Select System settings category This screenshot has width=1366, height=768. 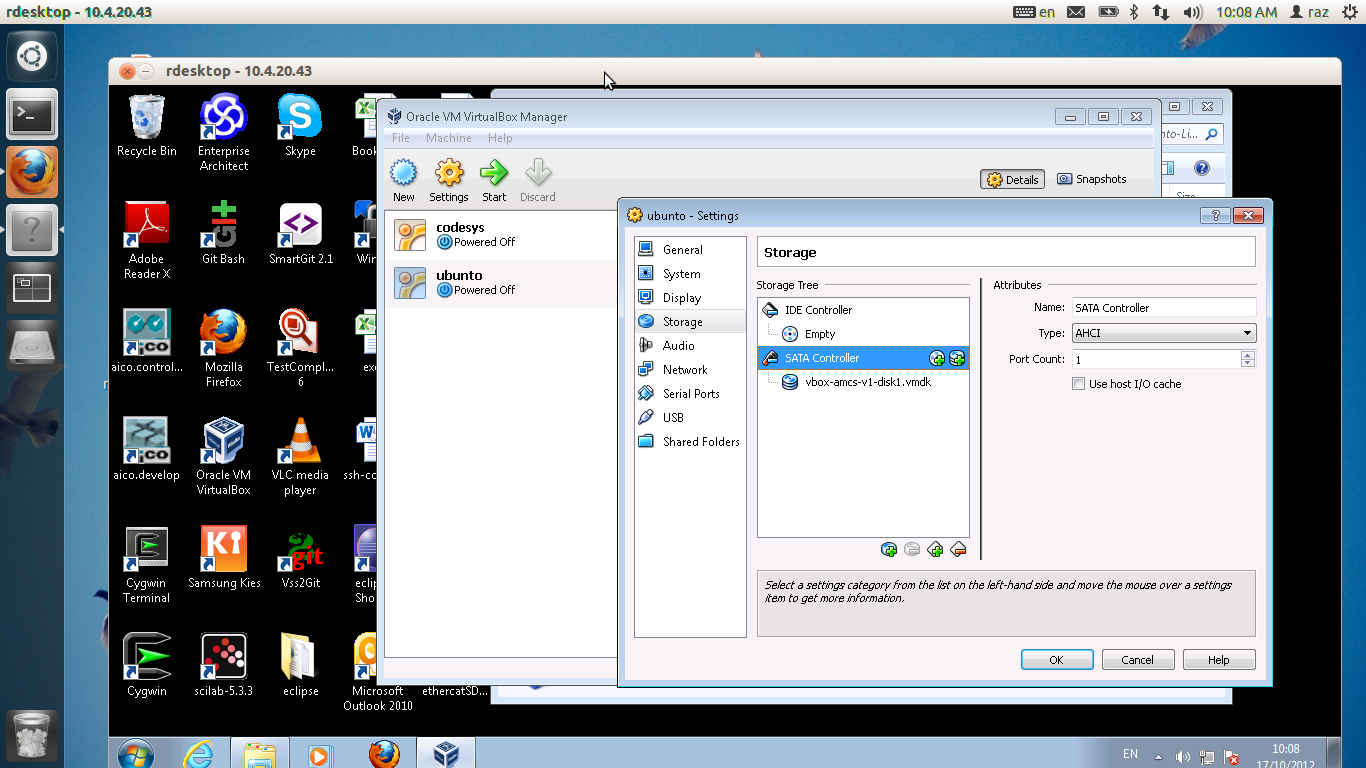pyautogui.click(x=690, y=274)
